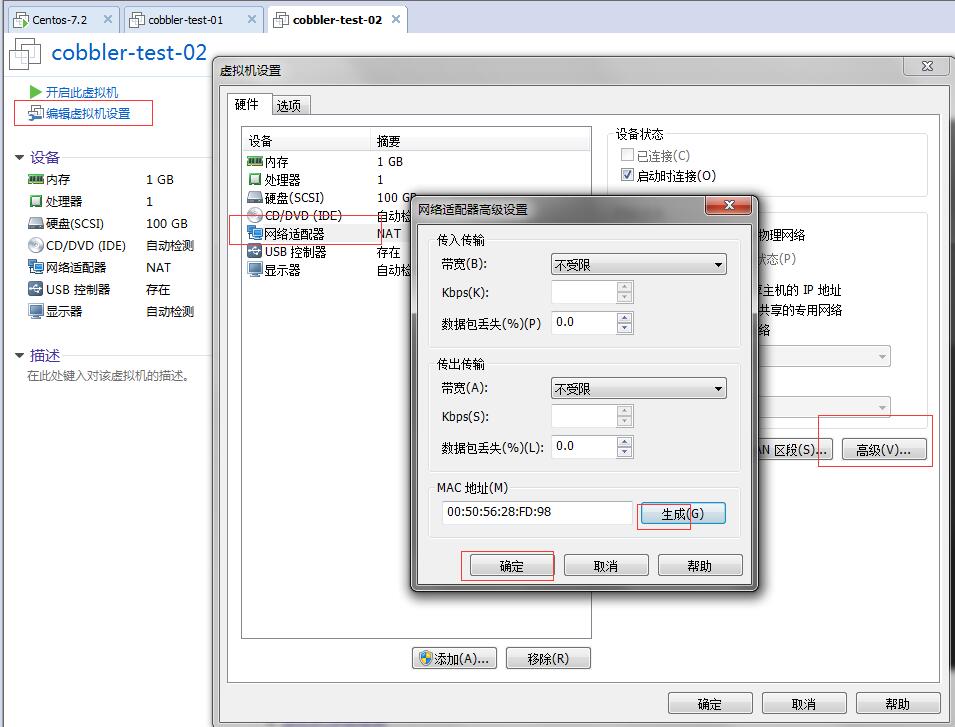Viewport: 955px width, 727px height.
Task: Click 帮助 in the advanced settings dialog
Action: 700,566
